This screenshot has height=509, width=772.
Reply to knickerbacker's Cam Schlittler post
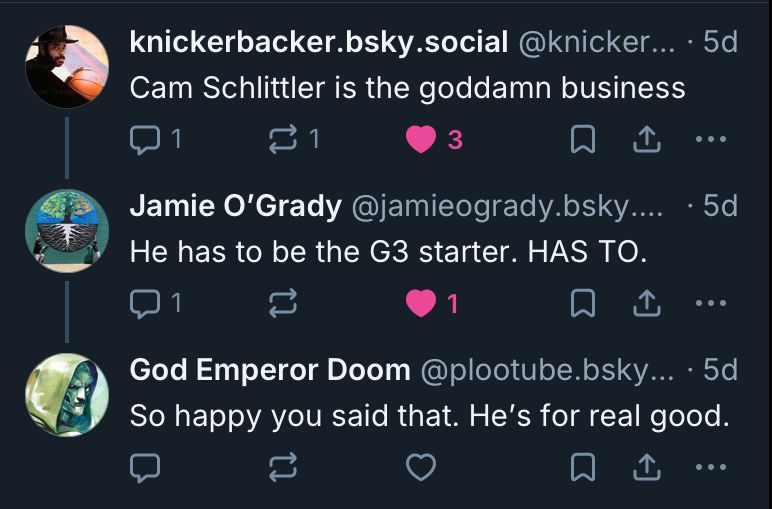click(145, 140)
